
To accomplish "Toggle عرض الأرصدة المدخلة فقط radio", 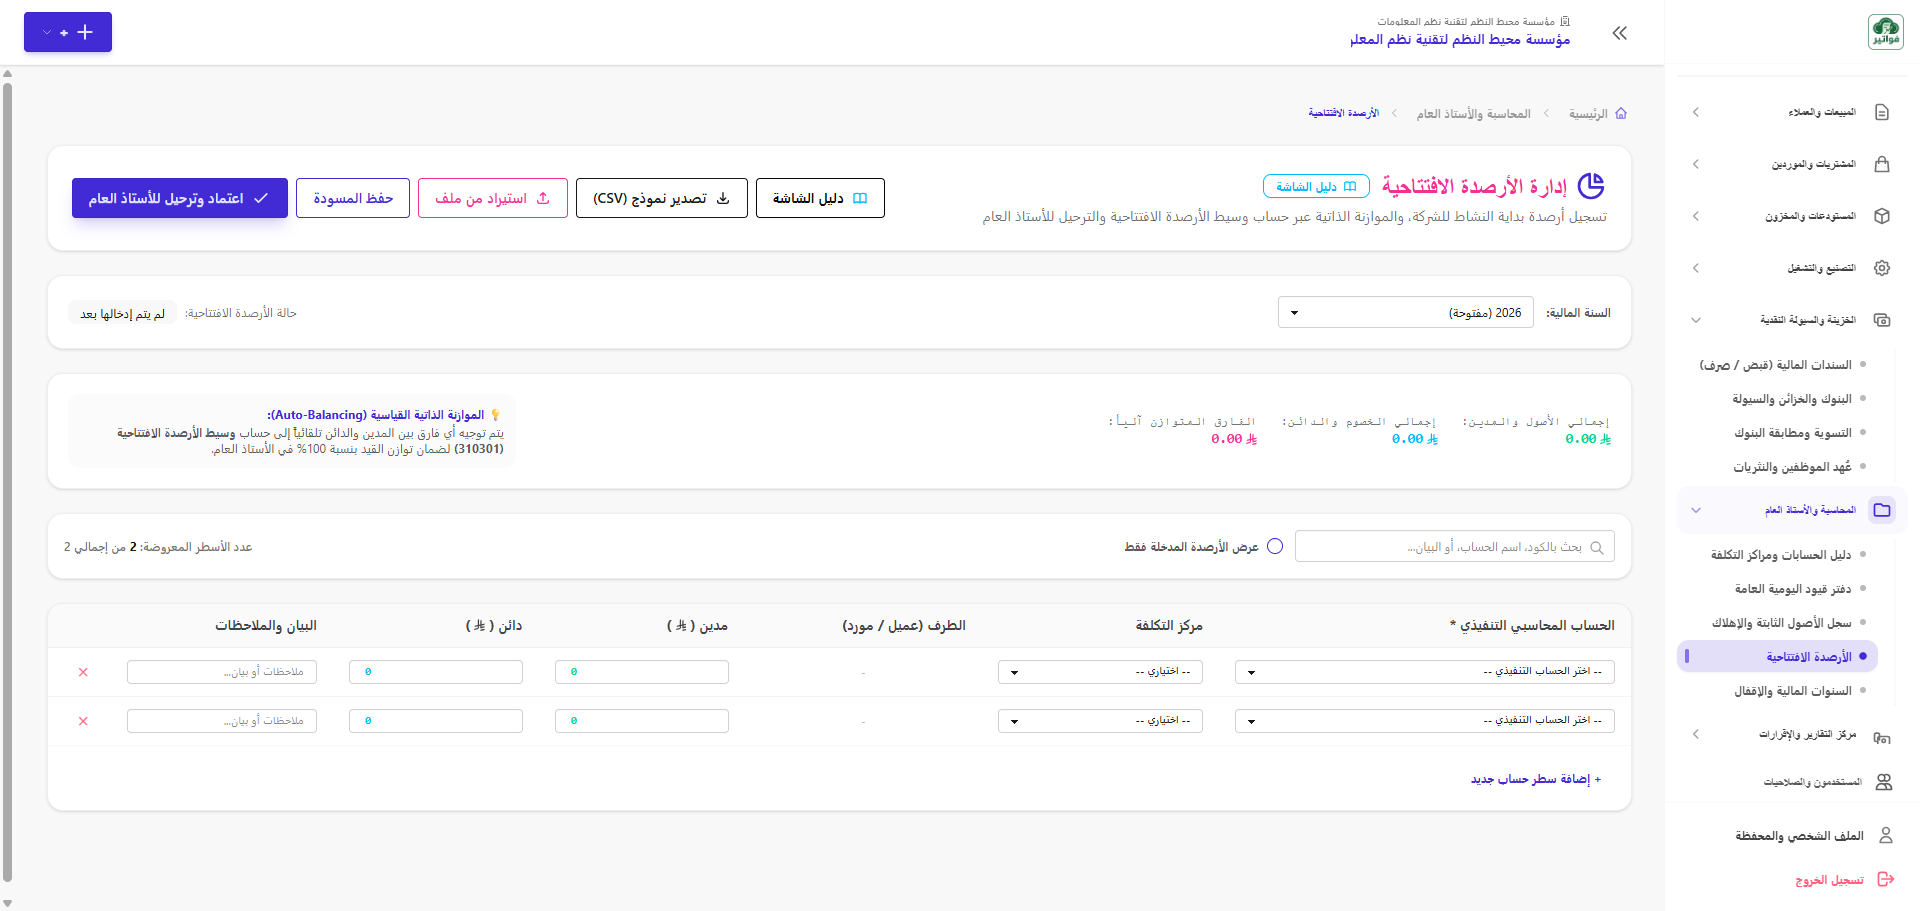I will pos(1275,547).
